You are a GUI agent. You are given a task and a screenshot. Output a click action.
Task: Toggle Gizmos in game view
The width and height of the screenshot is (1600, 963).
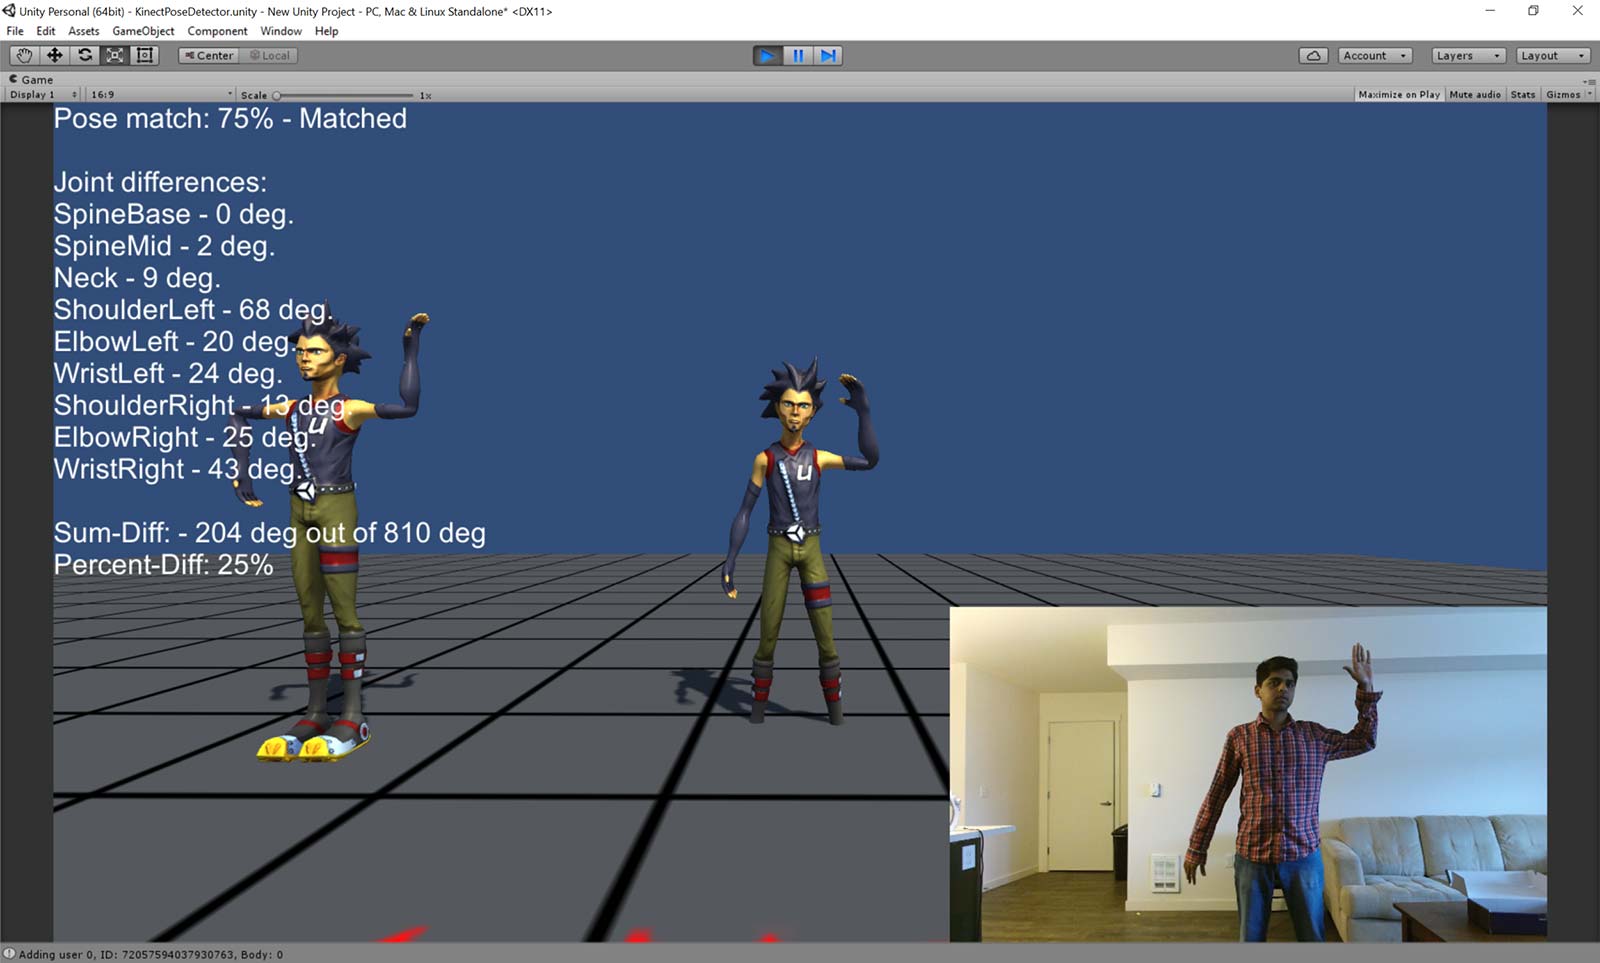click(1563, 94)
